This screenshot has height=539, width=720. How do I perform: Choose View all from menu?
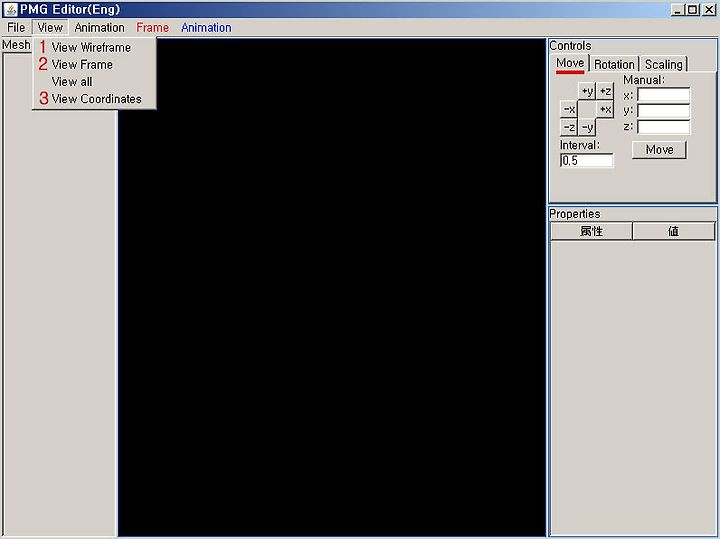(x=94, y=82)
